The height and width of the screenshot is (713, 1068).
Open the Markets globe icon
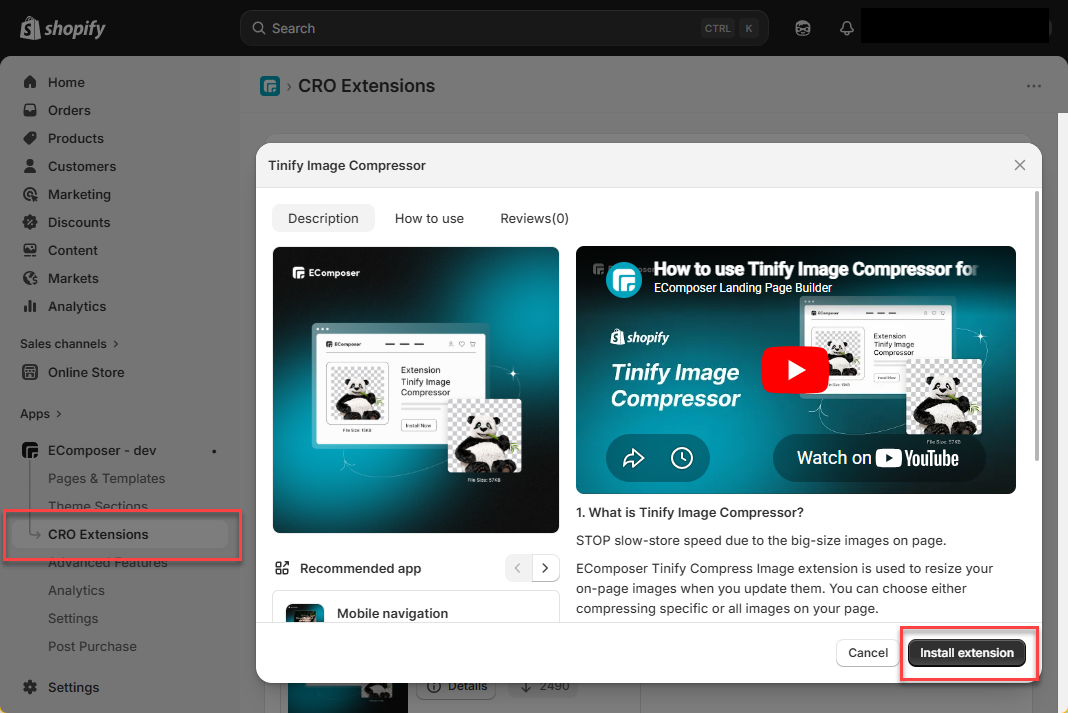point(30,278)
